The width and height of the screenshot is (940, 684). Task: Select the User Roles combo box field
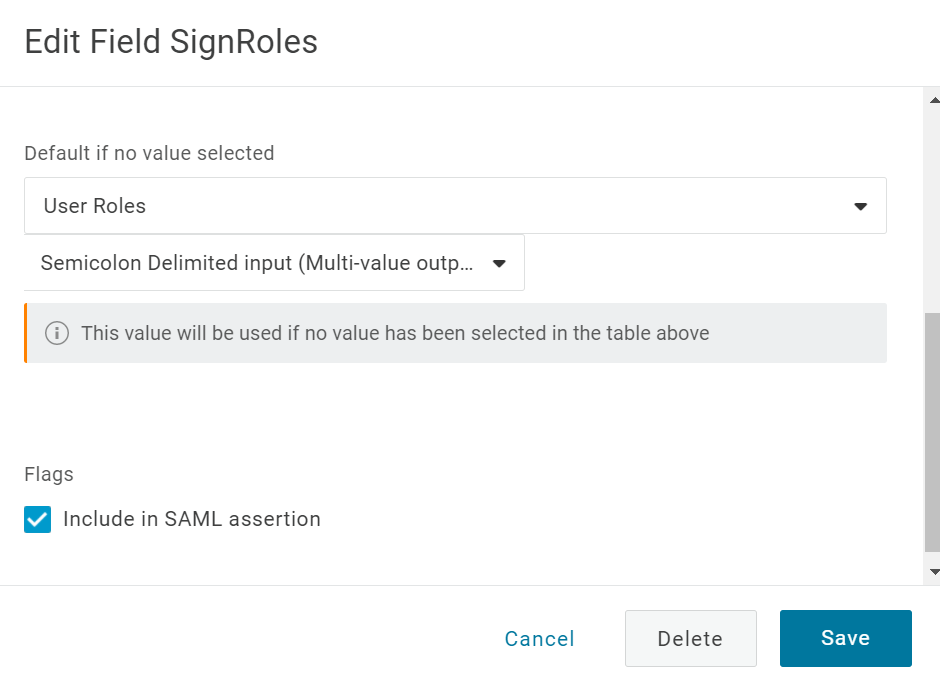coord(440,206)
